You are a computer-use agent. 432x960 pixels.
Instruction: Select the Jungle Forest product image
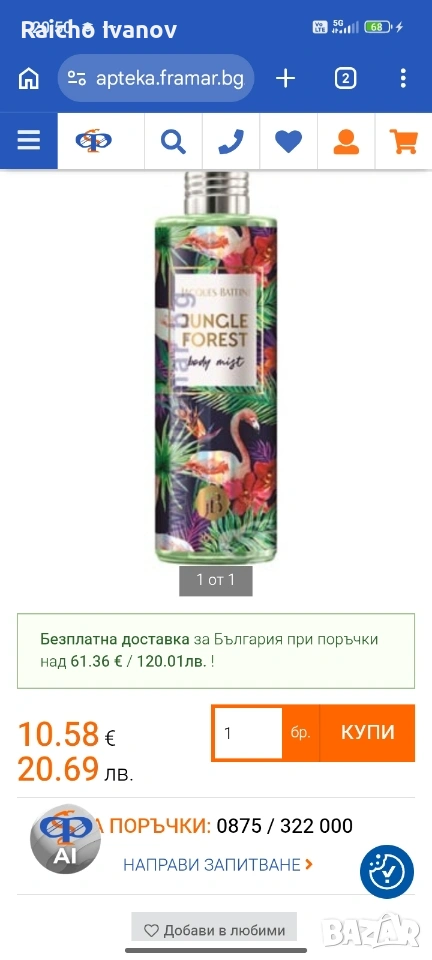point(215,364)
